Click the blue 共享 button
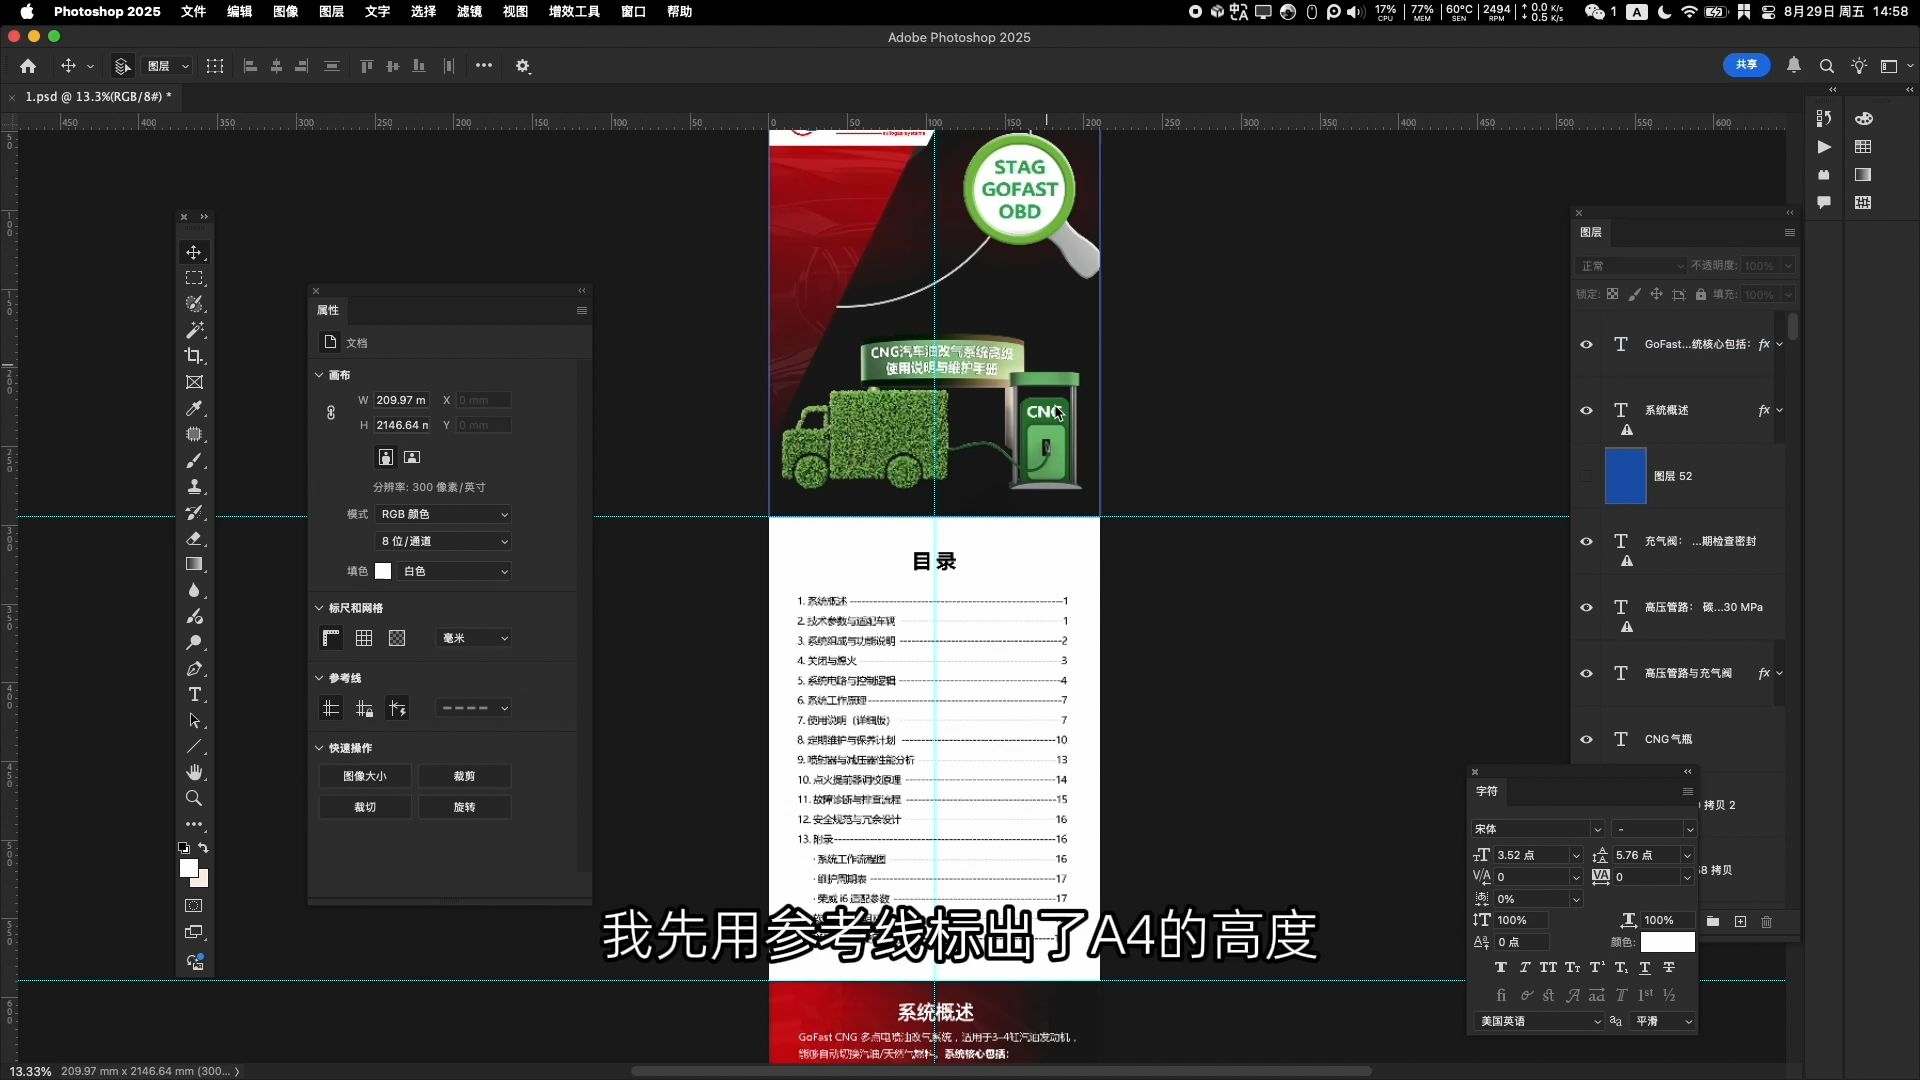Screen dimensions: 1920x1080 (x=1746, y=65)
